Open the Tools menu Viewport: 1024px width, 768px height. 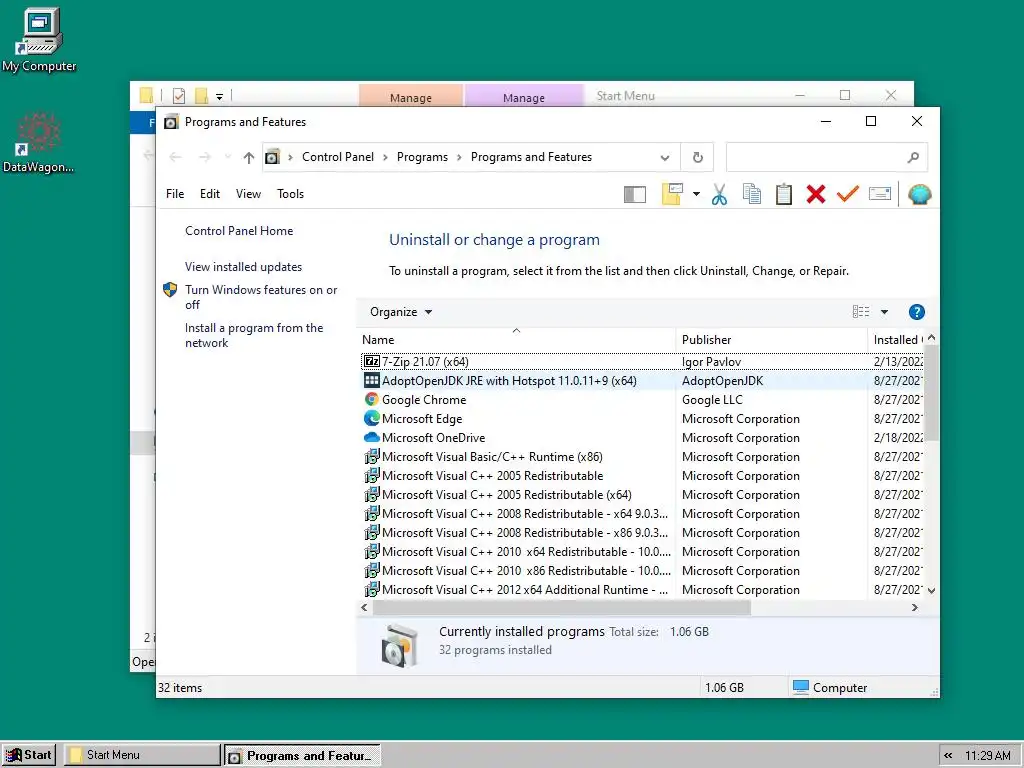point(290,194)
